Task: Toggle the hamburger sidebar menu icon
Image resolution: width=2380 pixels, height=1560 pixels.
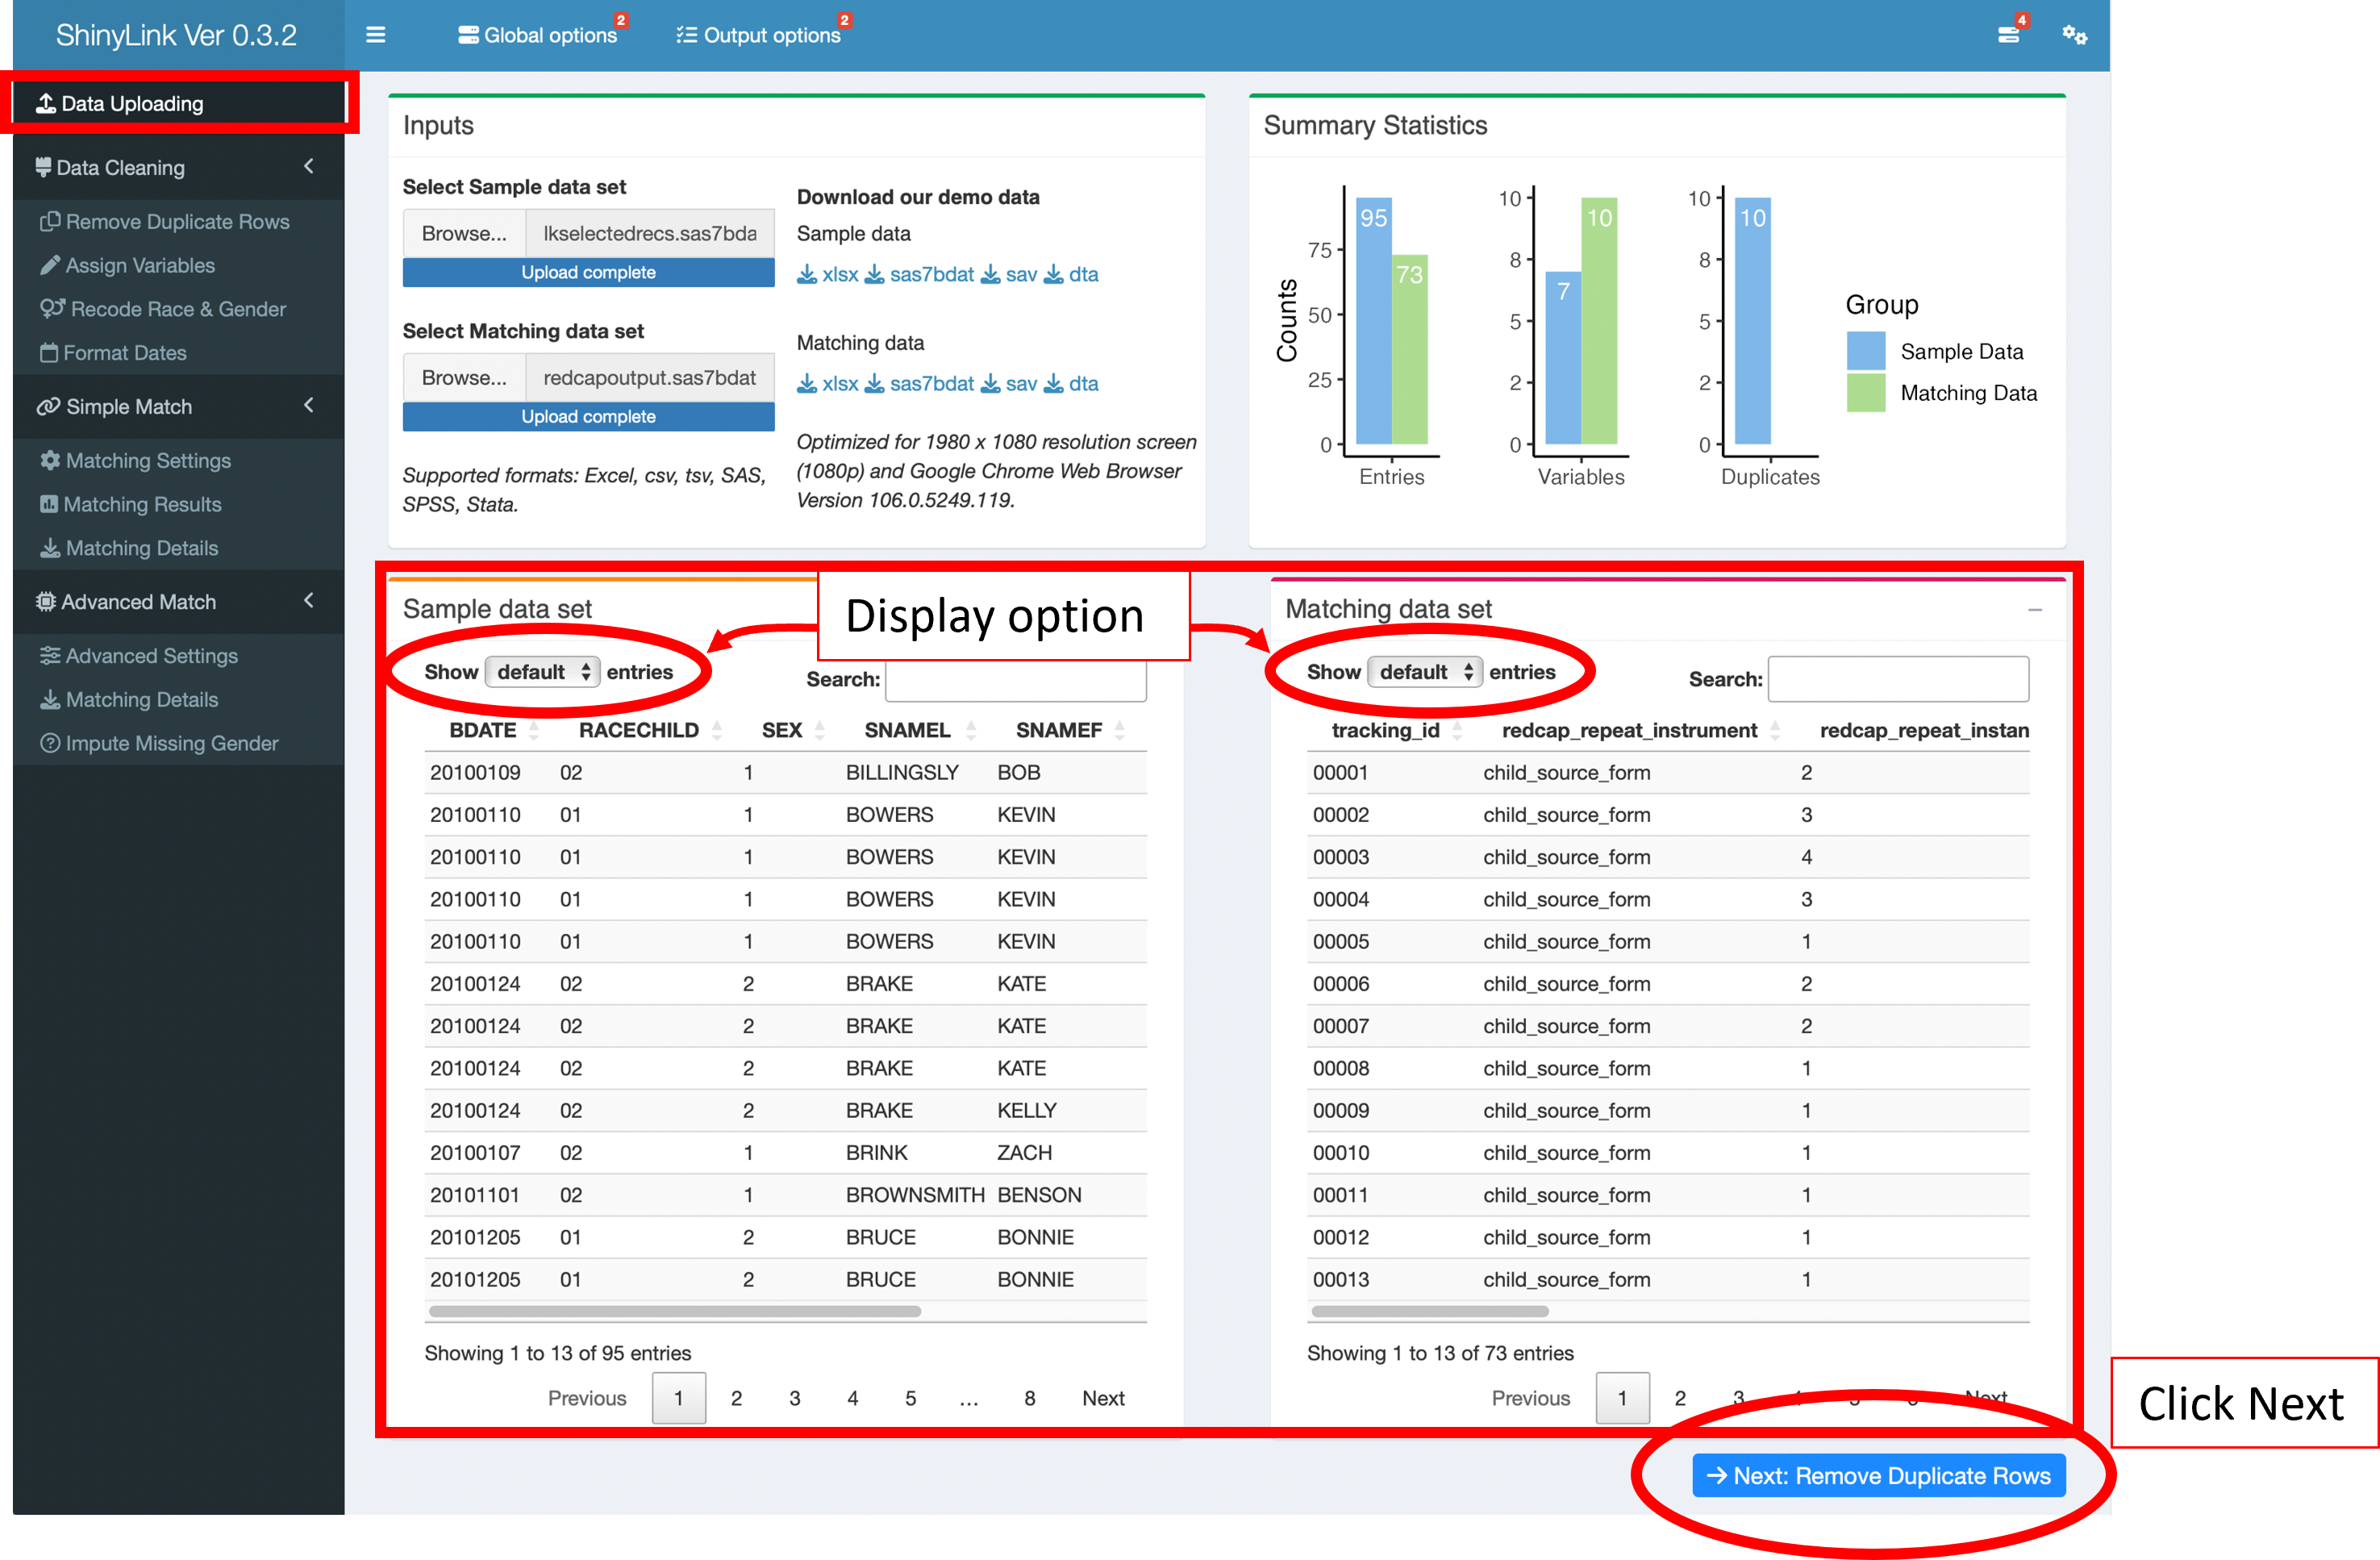Action: (x=376, y=35)
